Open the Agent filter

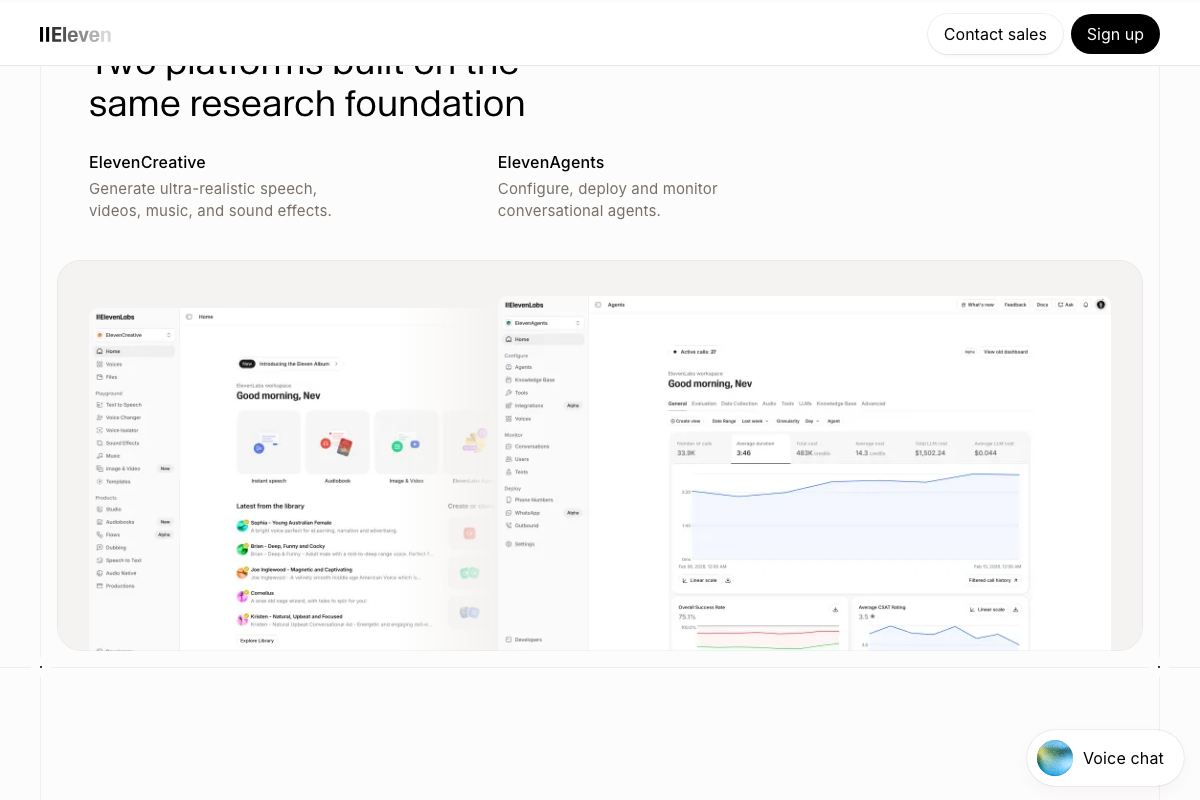click(x=834, y=421)
